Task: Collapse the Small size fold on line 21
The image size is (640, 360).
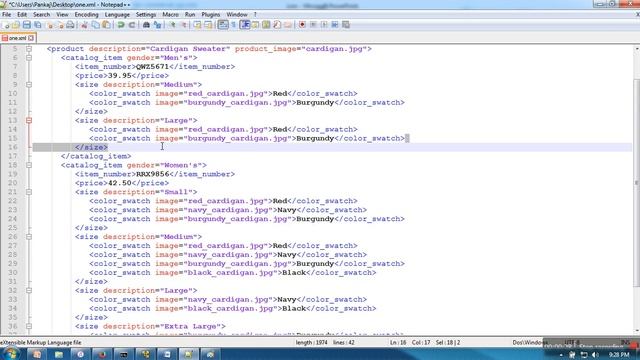Action: (29, 192)
